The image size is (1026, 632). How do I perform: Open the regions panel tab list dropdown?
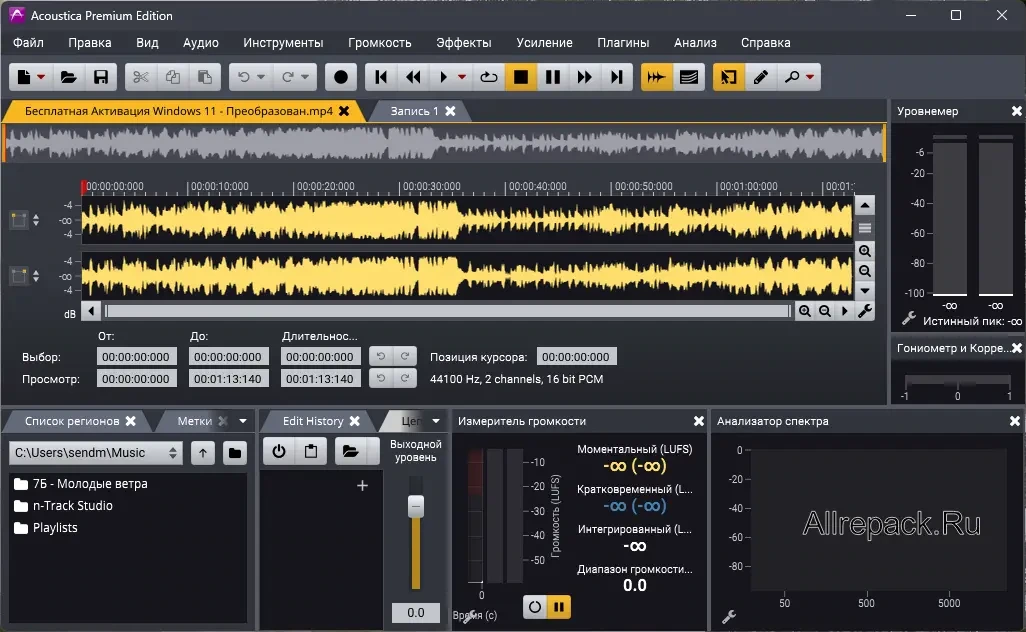[243, 421]
